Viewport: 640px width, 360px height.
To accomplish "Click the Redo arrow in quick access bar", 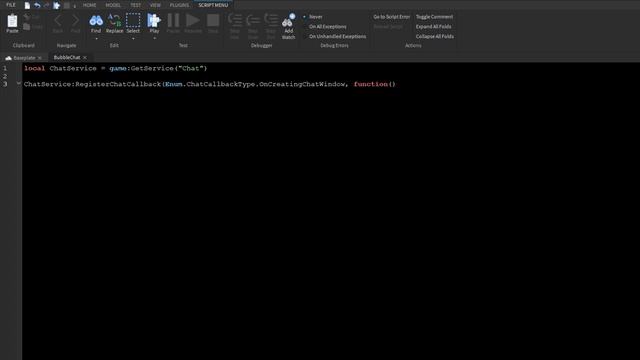I will pyautogui.click(x=47, y=5).
